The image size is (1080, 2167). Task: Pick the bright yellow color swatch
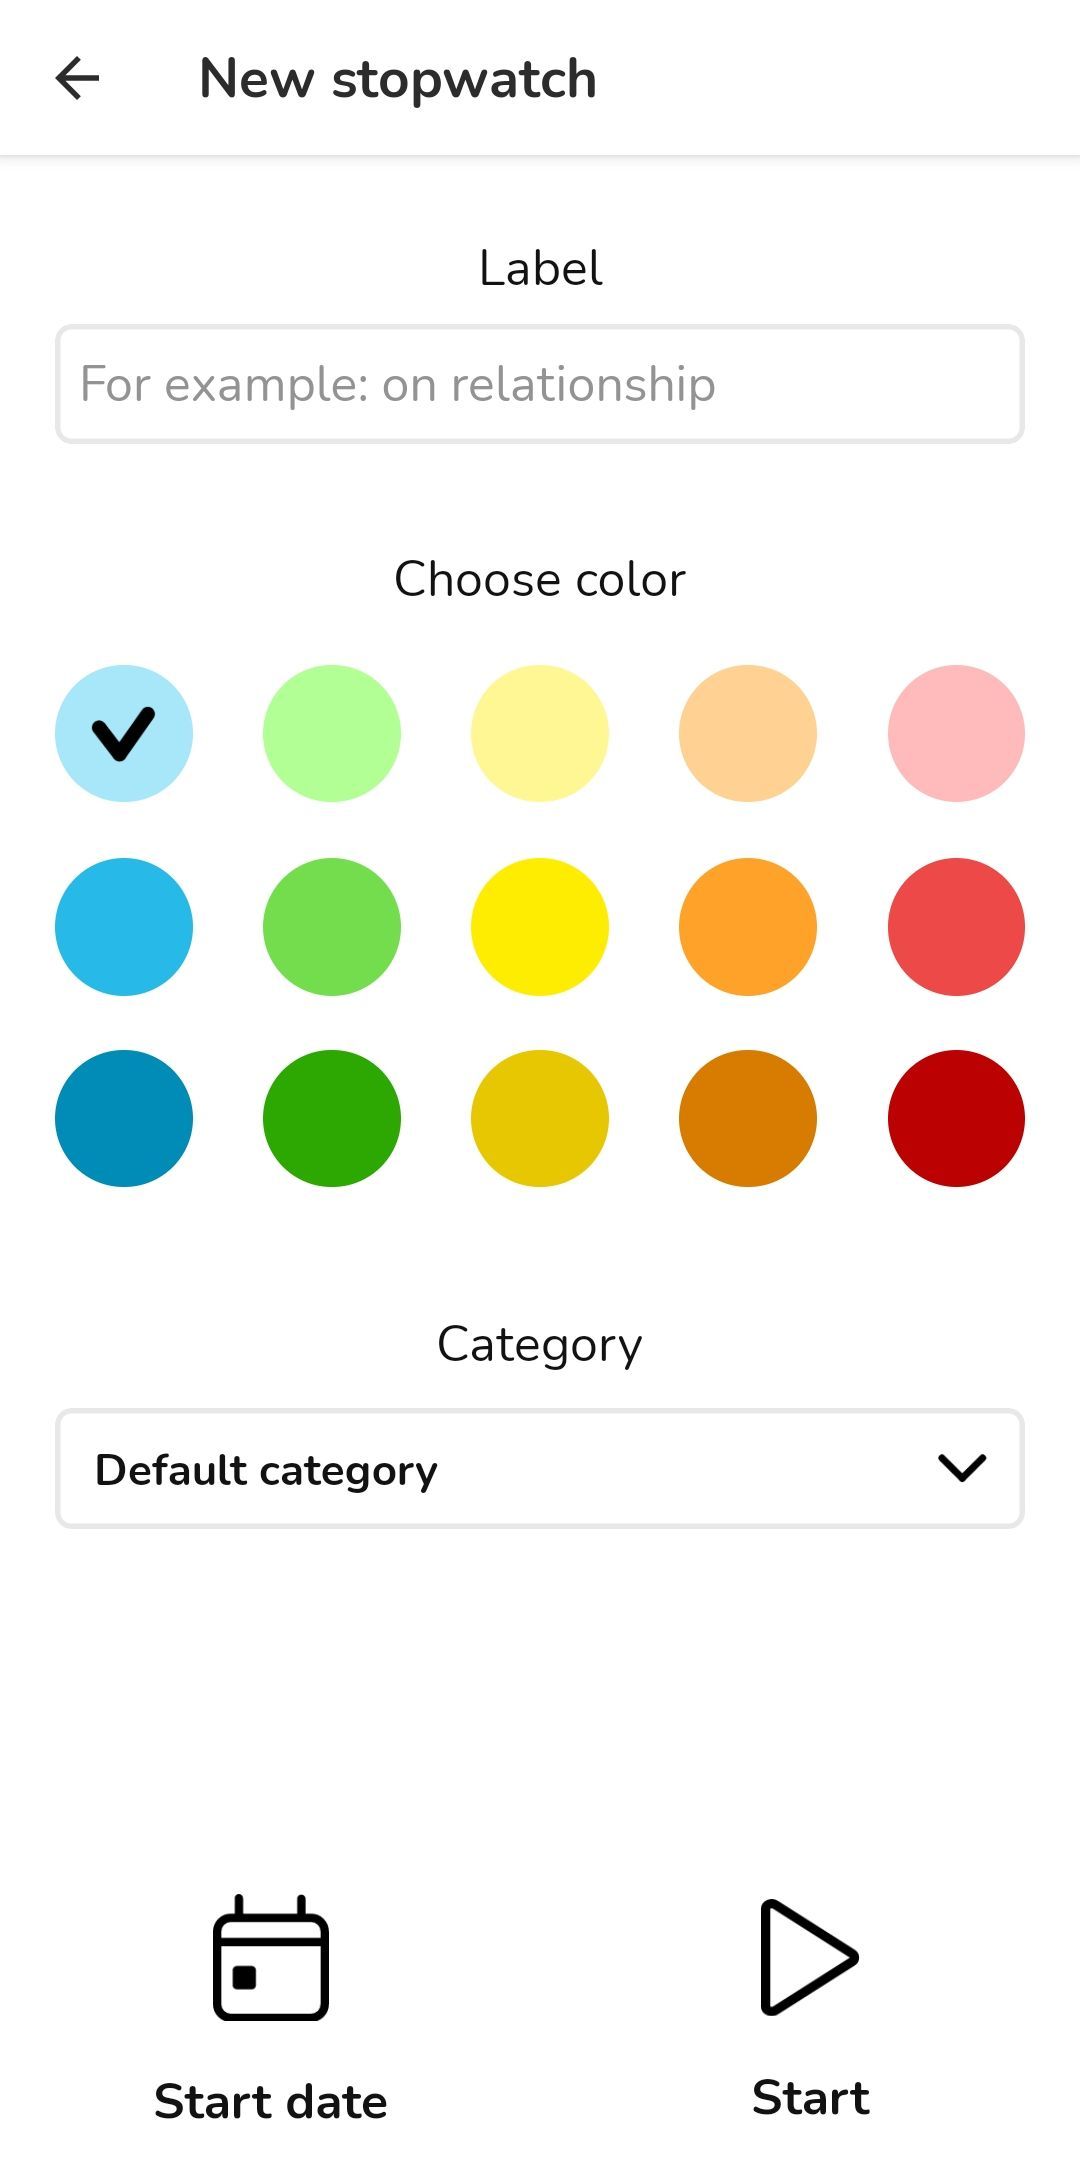click(540, 926)
